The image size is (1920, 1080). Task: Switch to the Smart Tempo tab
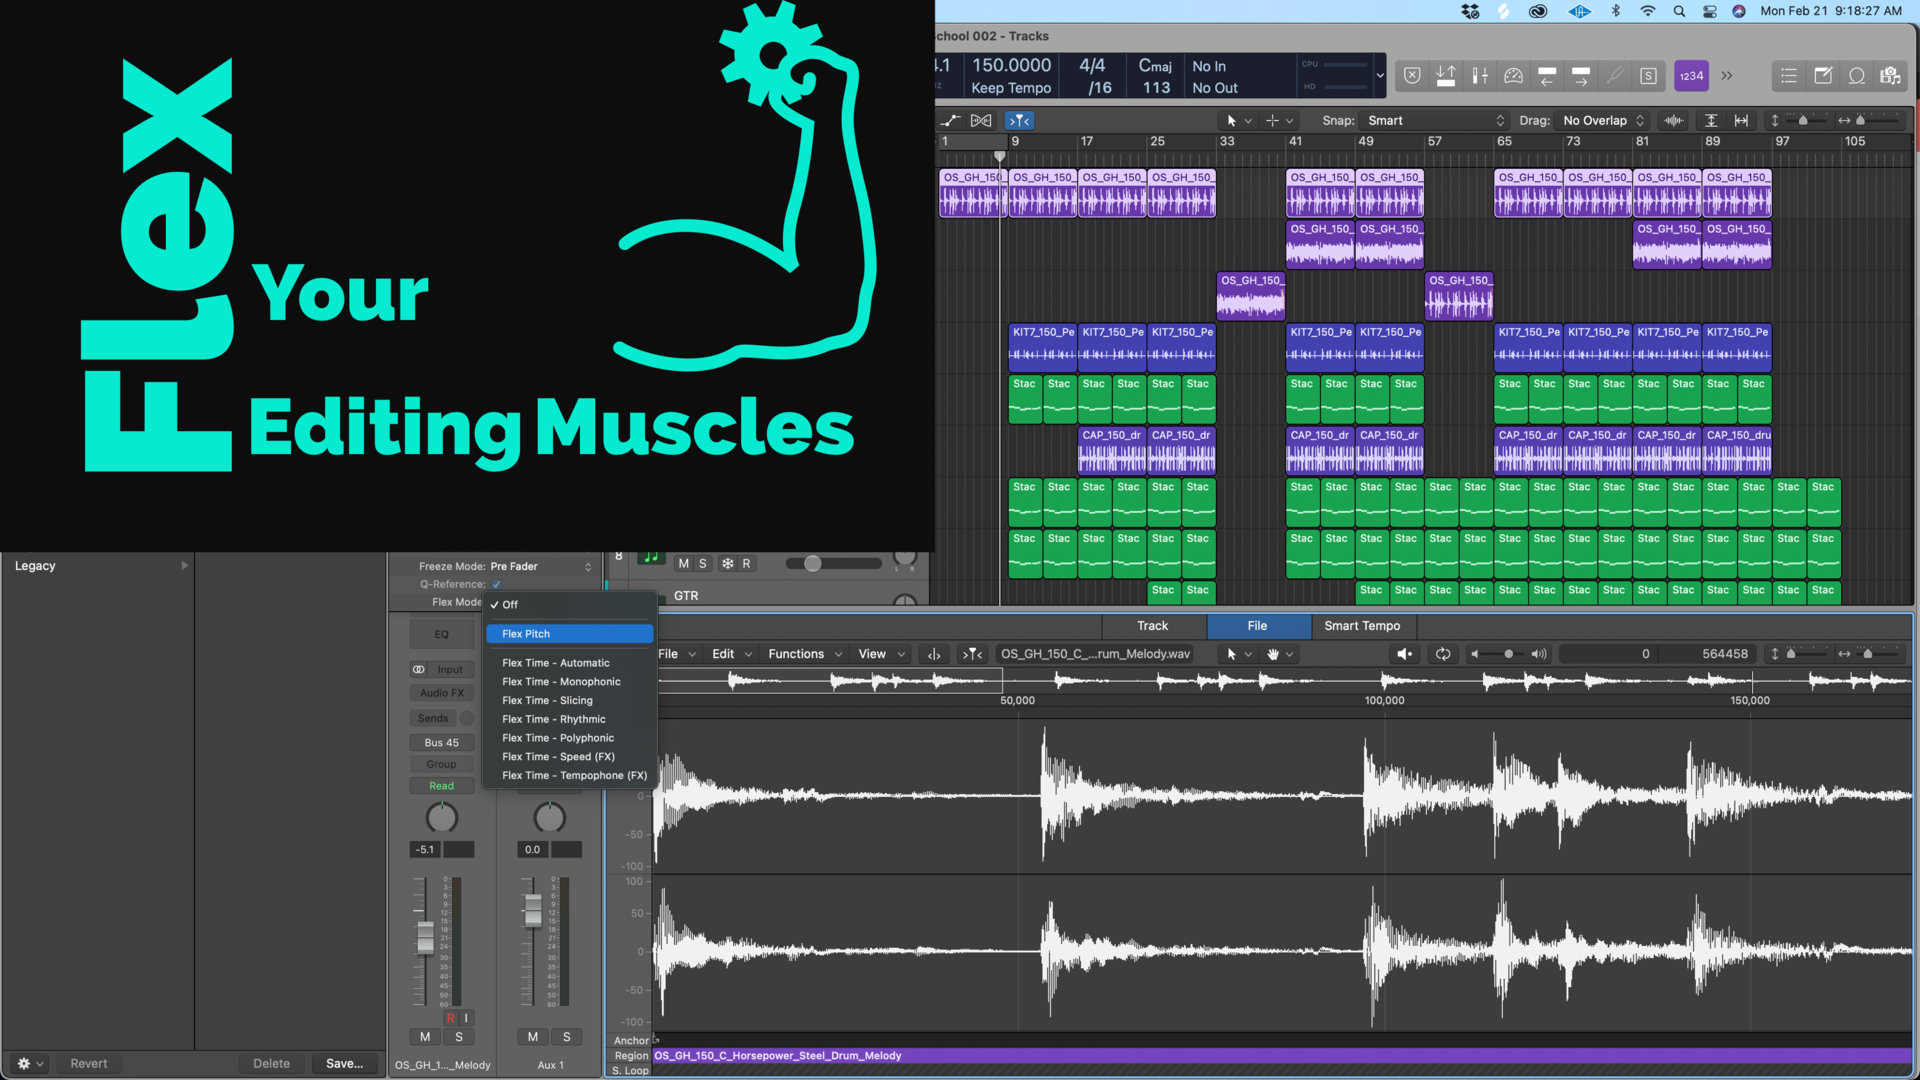tap(1362, 626)
